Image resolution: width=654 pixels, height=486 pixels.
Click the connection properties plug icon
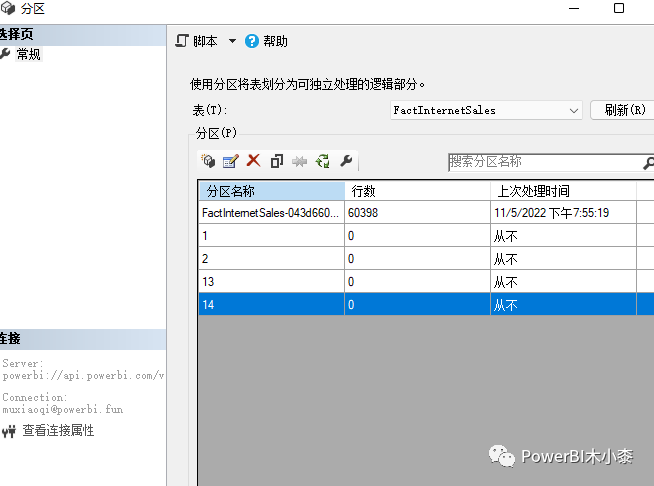8,431
